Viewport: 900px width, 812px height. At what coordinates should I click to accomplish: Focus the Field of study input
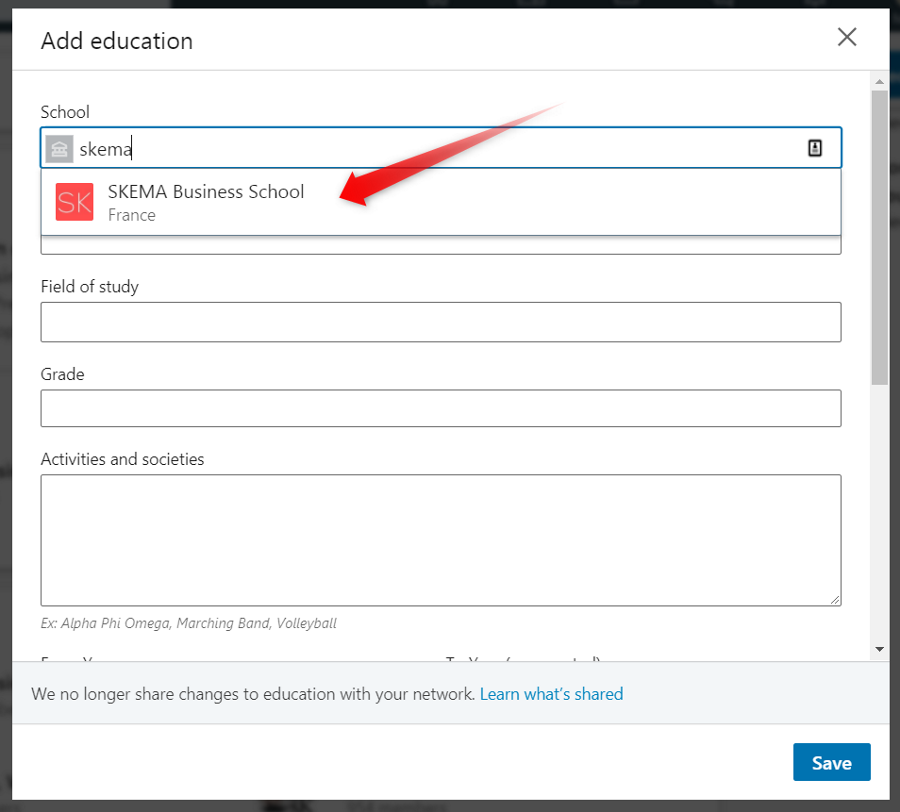coord(441,322)
